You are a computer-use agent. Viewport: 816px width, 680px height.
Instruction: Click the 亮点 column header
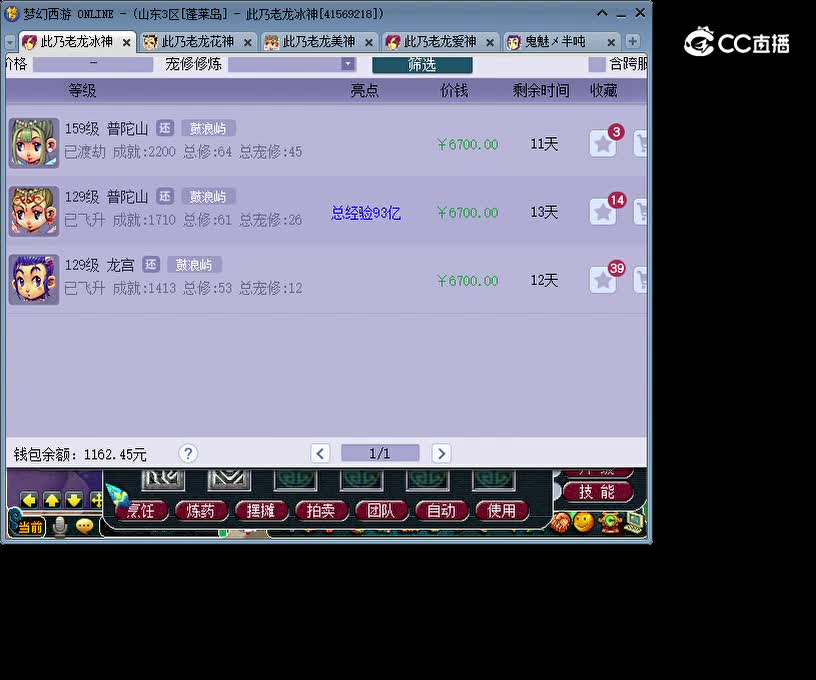pyautogui.click(x=364, y=91)
